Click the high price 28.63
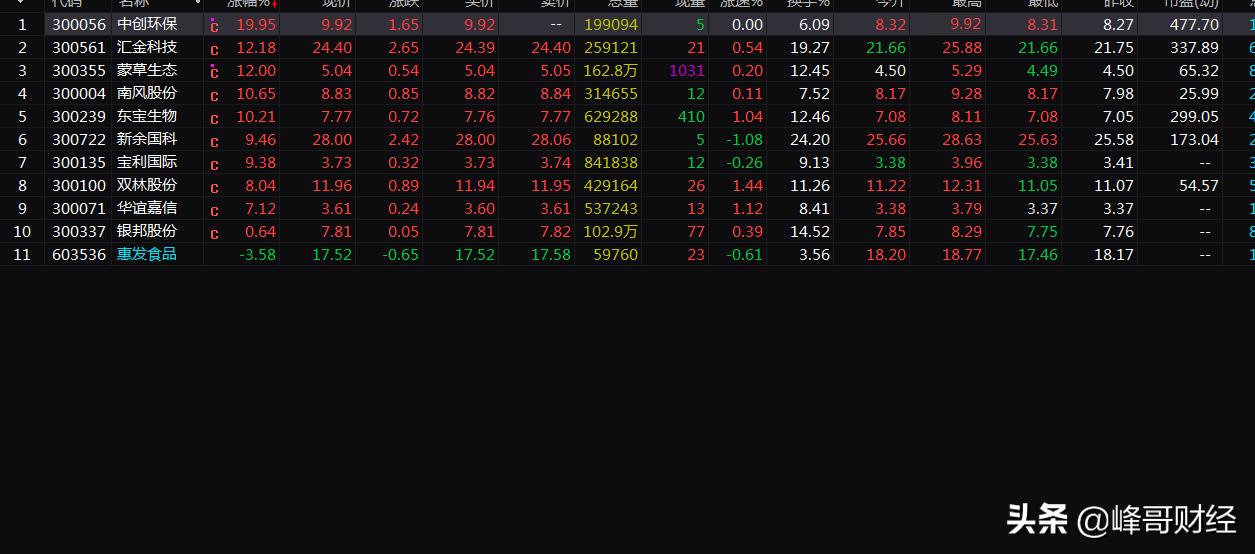Image resolution: width=1255 pixels, height=554 pixels. (962, 139)
